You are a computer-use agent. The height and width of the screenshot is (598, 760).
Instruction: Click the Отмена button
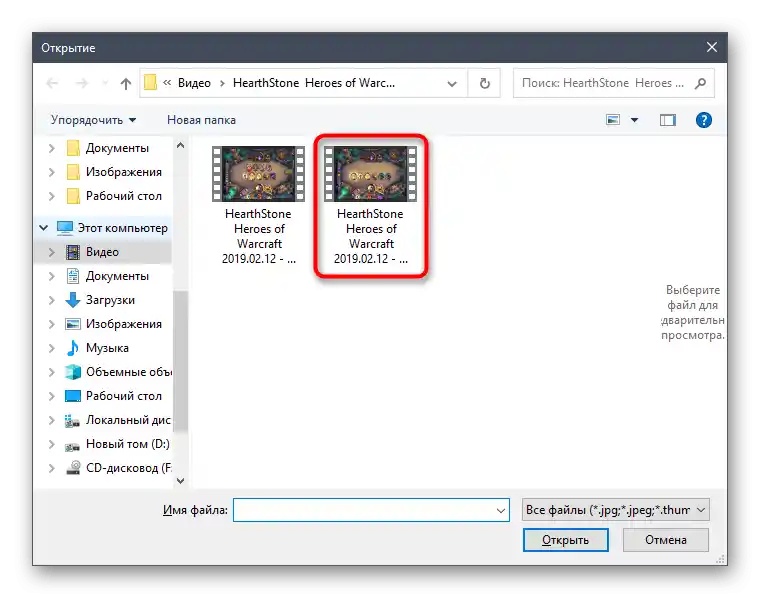point(665,540)
